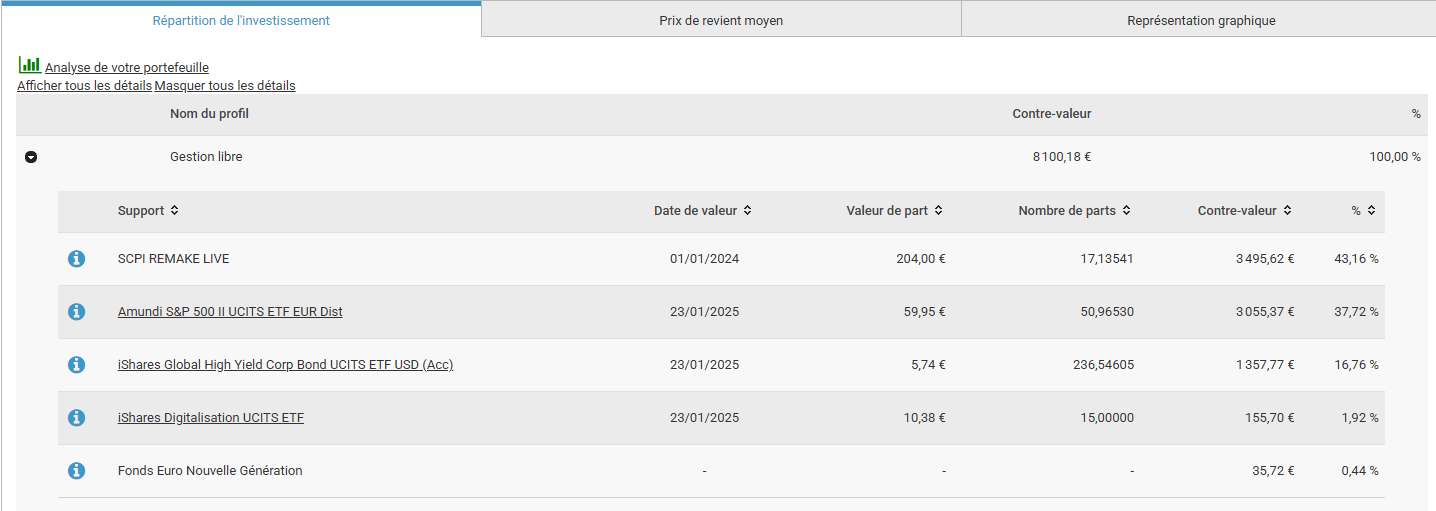Sort the Contre-valeur column in holdings table
This screenshot has height=511, width=1436.
(x=1287, y=211)
